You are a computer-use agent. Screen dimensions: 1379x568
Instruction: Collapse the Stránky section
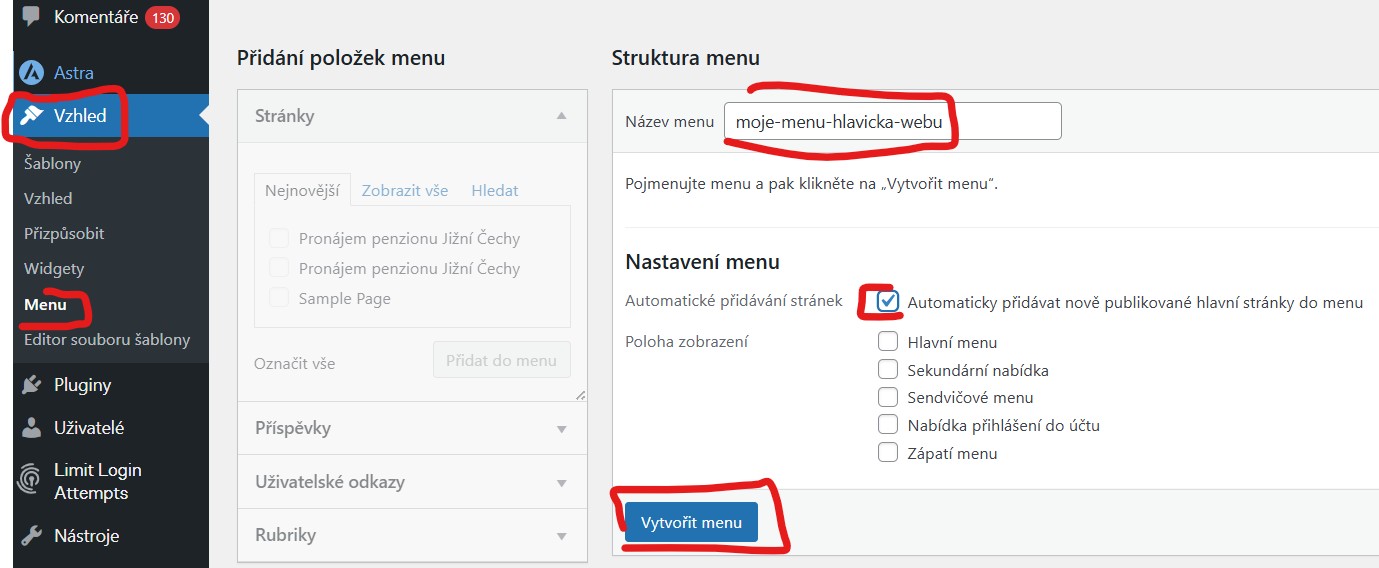562,116
